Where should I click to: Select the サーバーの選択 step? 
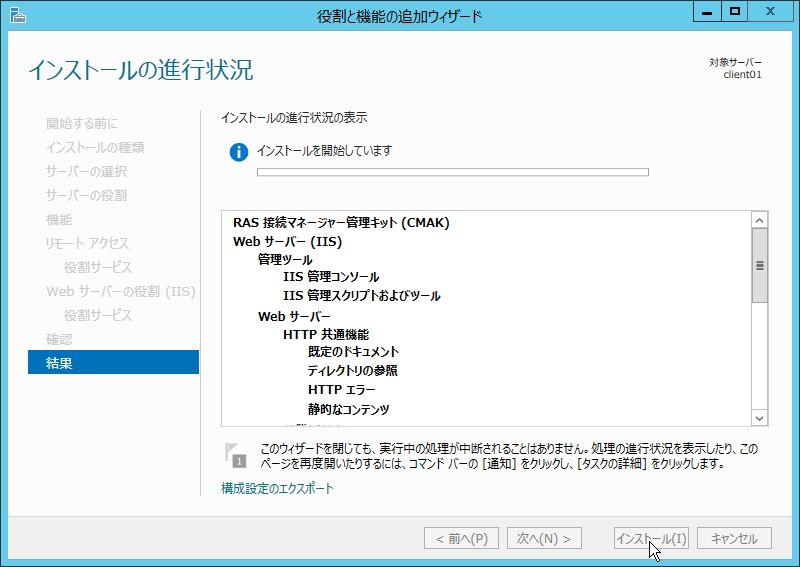(x=86, y=171)
